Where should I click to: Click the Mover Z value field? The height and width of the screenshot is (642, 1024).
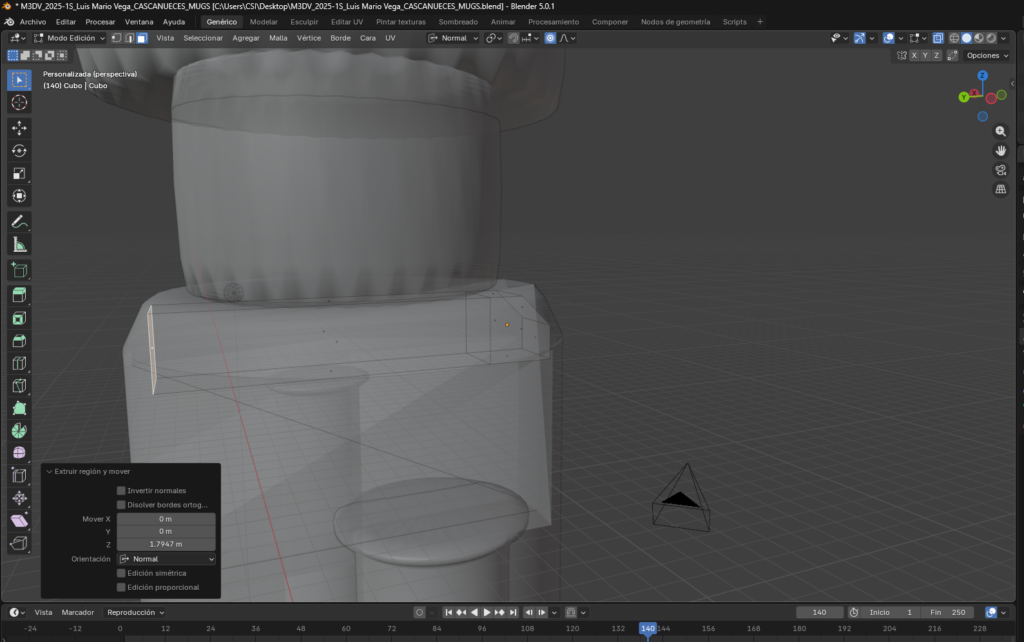coord(166,544)
